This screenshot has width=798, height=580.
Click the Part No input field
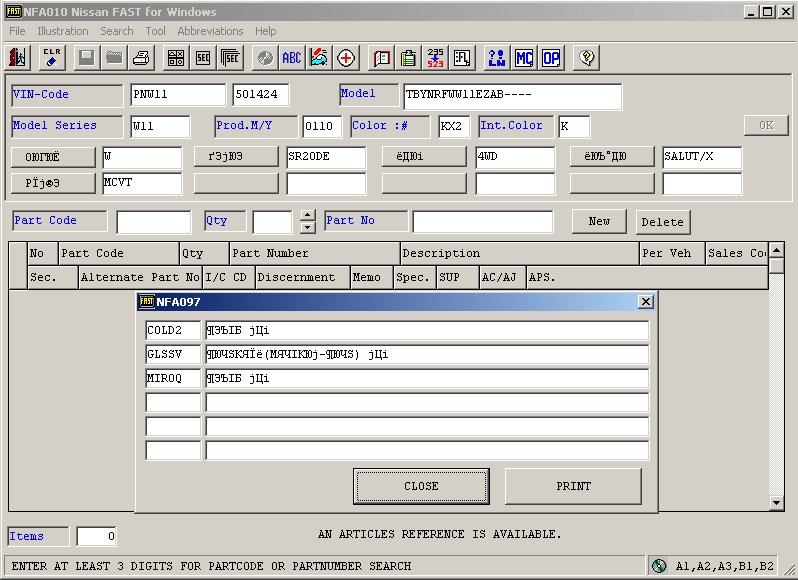point(482,221)
